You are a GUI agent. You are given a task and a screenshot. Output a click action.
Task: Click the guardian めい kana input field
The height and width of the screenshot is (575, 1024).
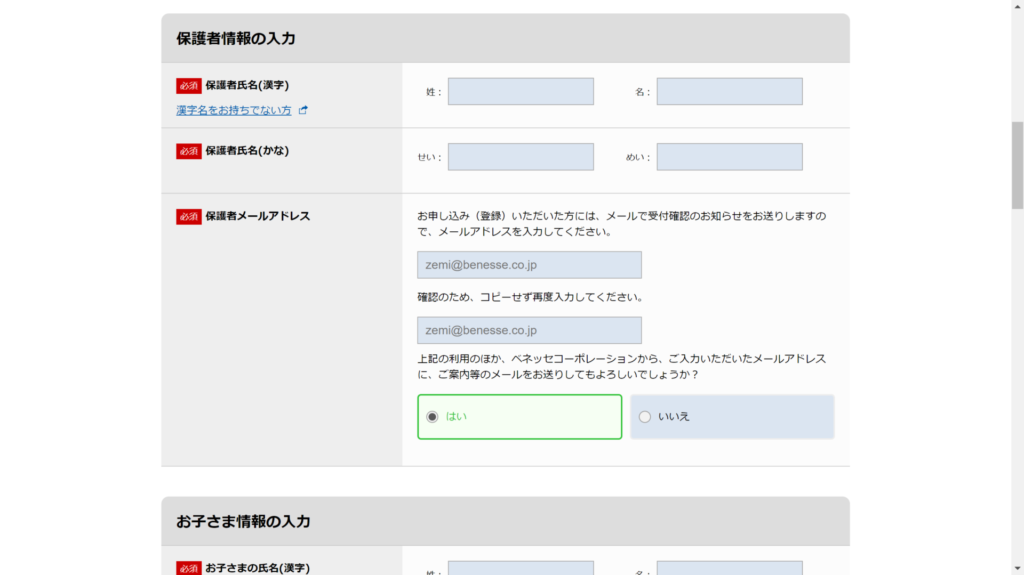coord(729,157)
